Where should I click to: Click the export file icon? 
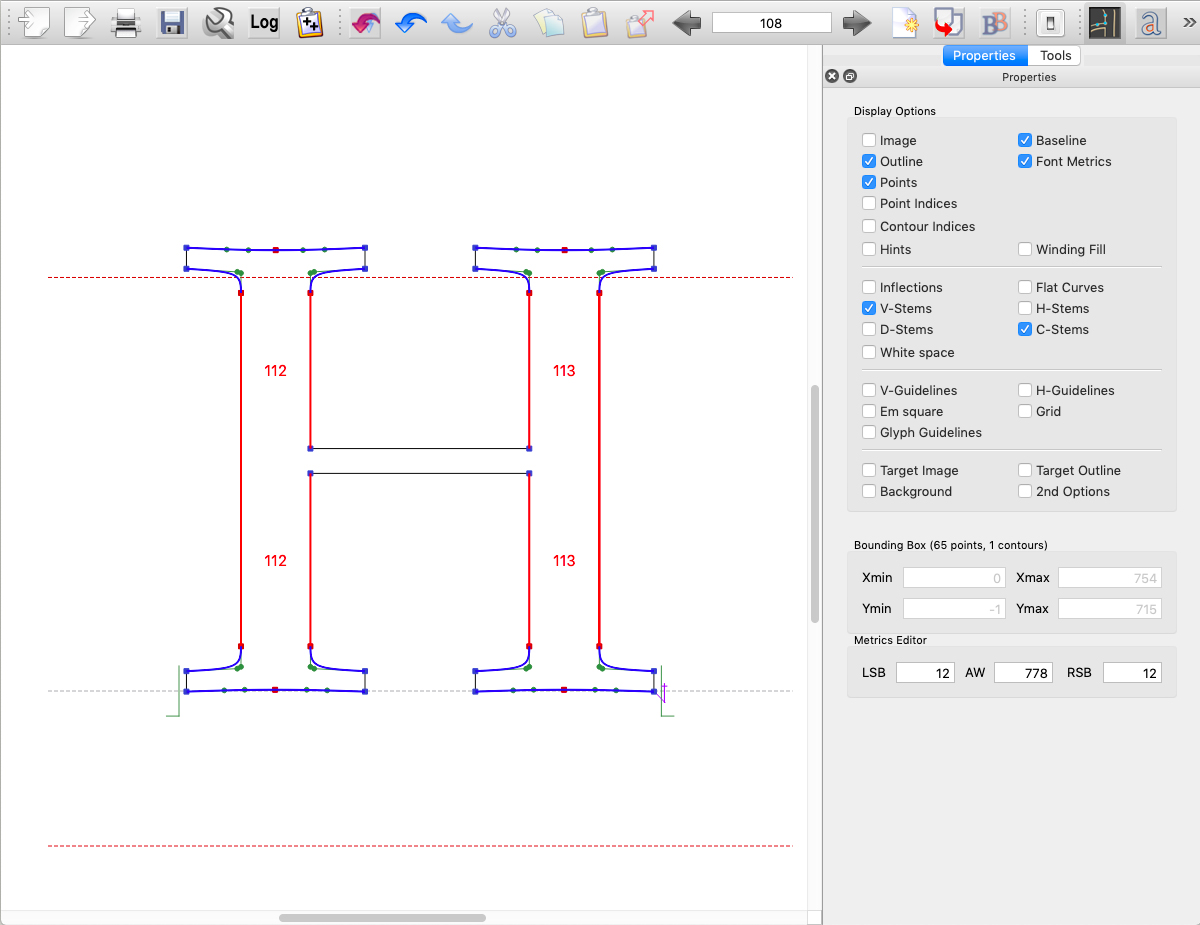79,22
